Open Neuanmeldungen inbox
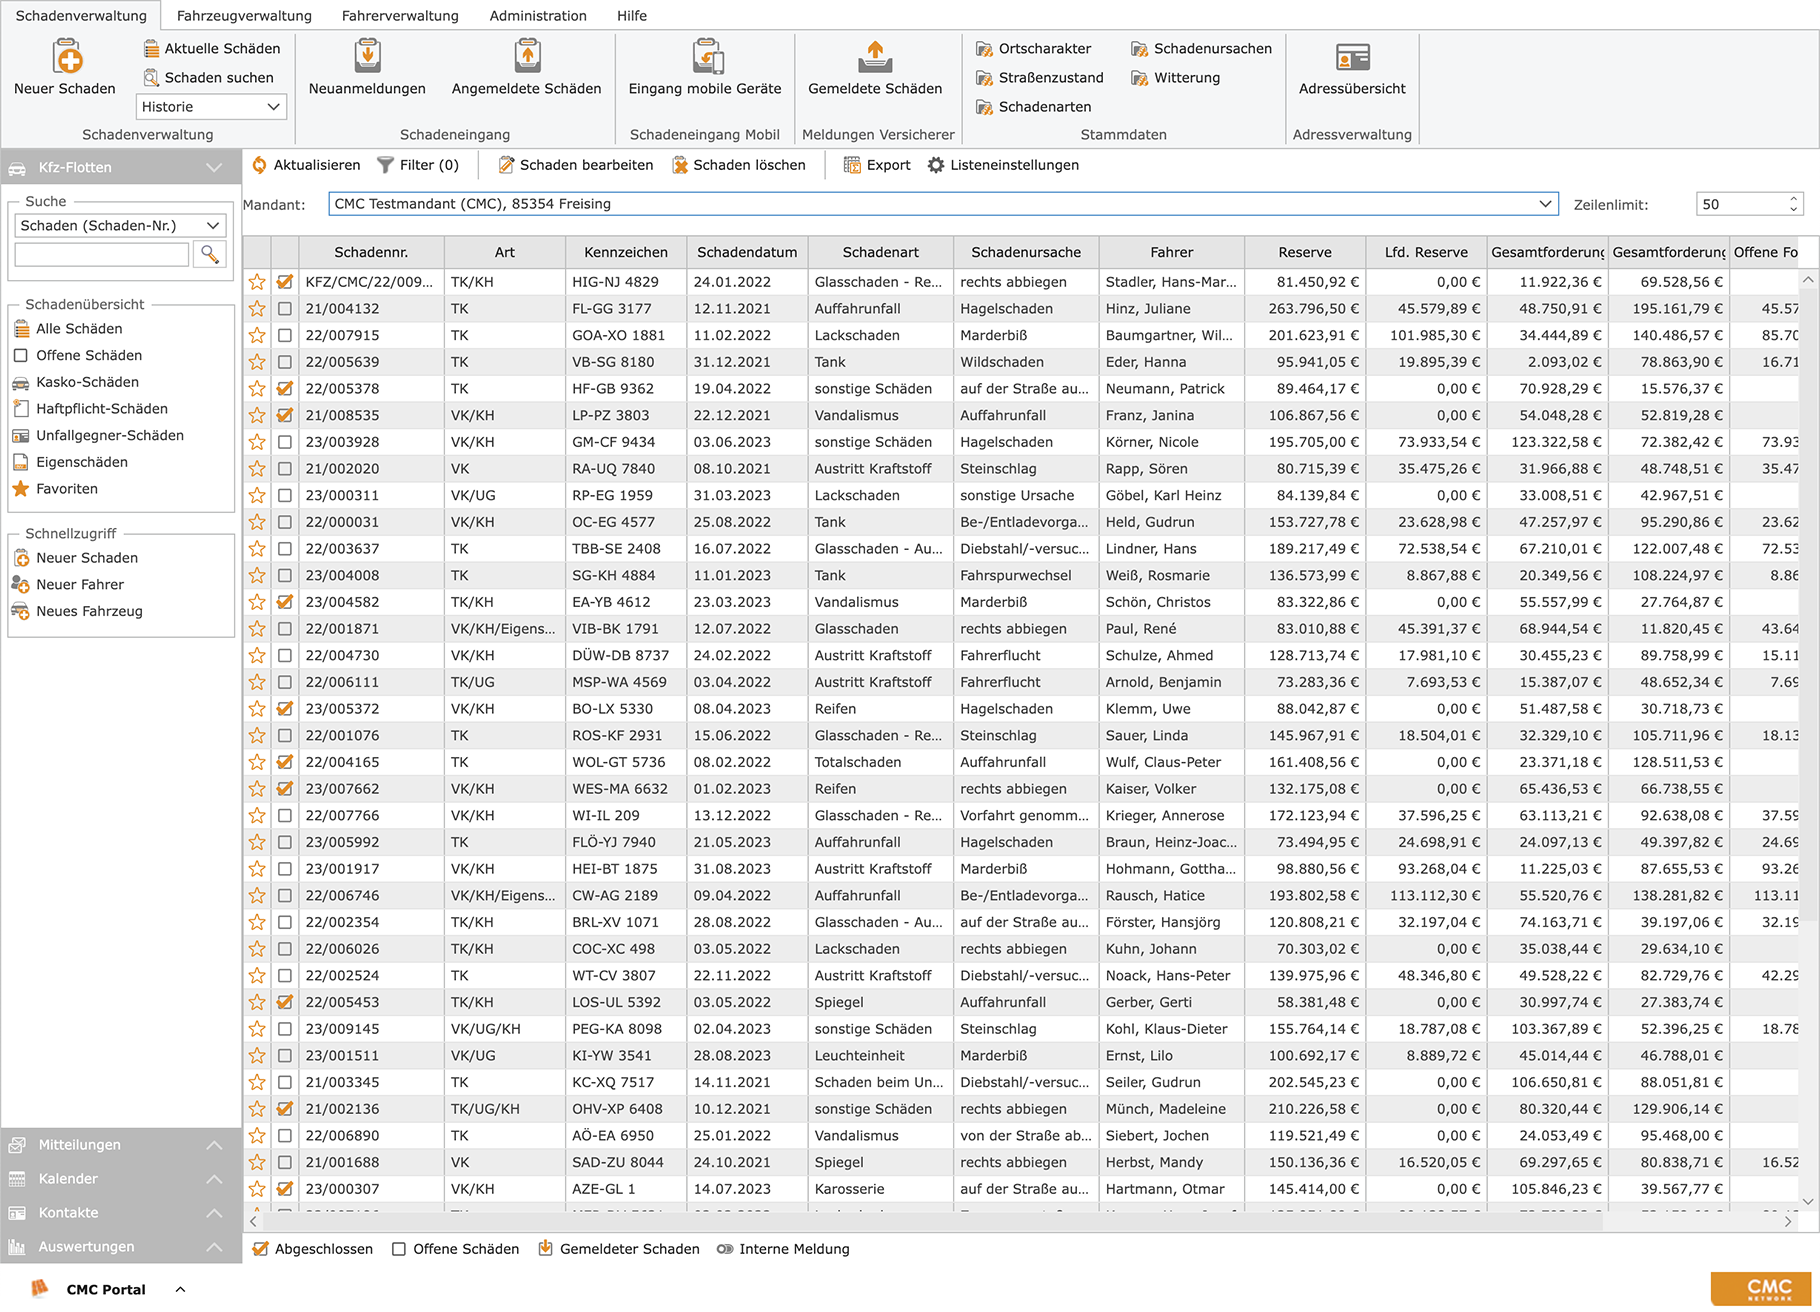The height and width of the screenshot is (1312, 1820). pos(367,68)
